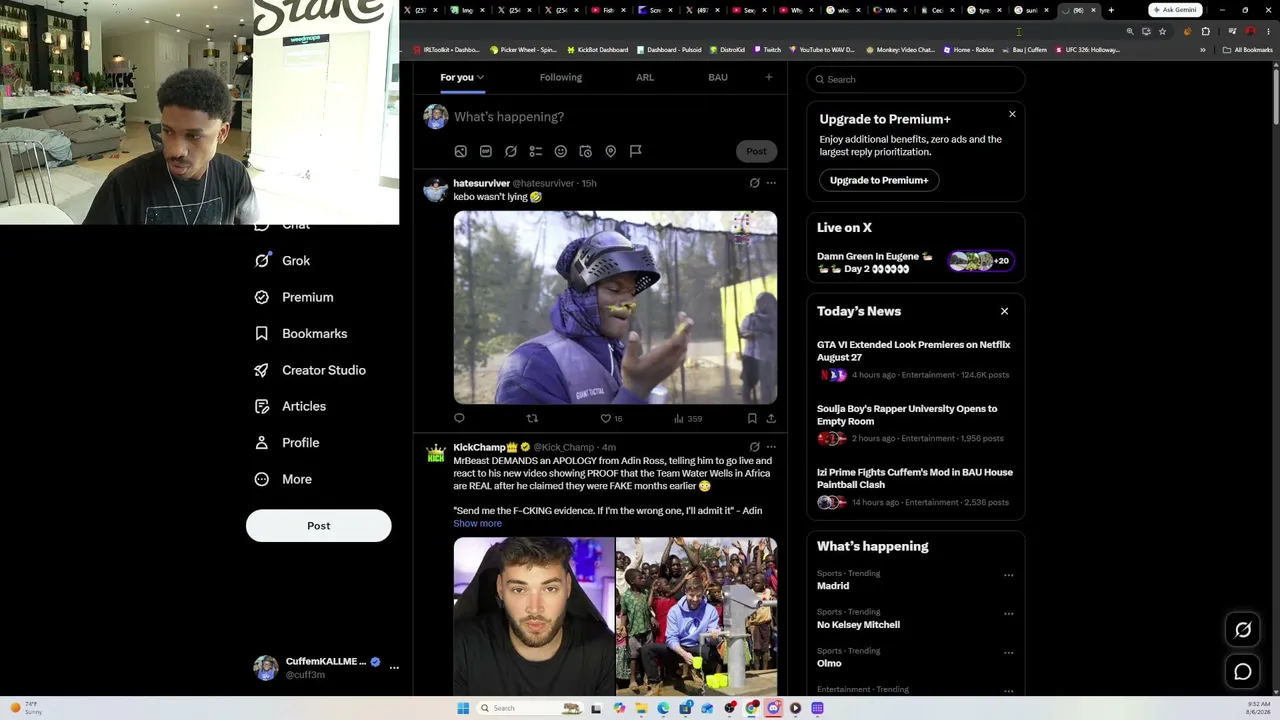This screenshot has width=1280, height=720.
Task: Open options for the Madrid trend
Action: coord(1008,575)
